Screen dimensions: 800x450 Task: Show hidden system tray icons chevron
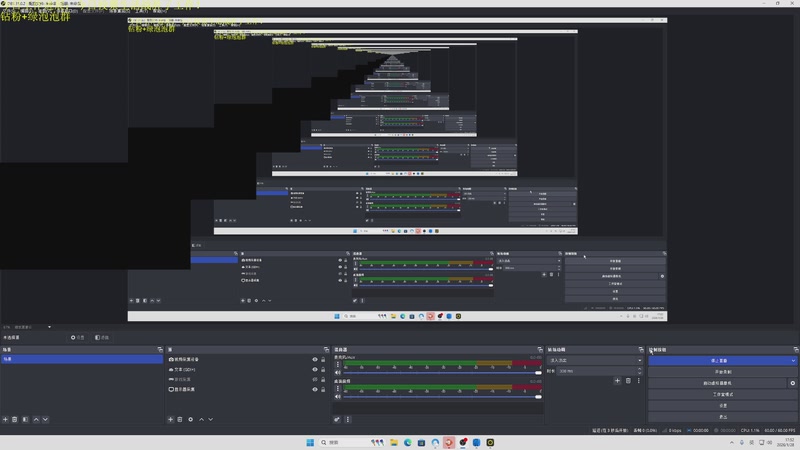(732, 442)
